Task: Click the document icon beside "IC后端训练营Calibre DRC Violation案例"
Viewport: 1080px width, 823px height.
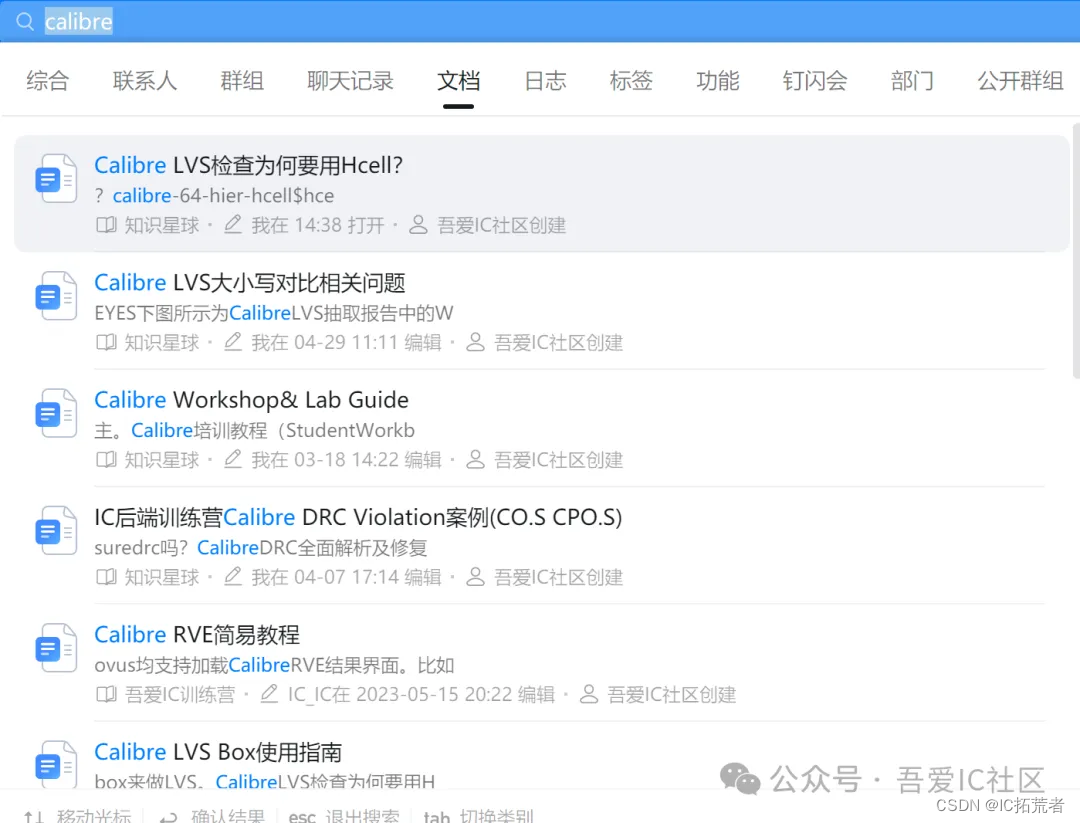Action: (x=55, y=529)
